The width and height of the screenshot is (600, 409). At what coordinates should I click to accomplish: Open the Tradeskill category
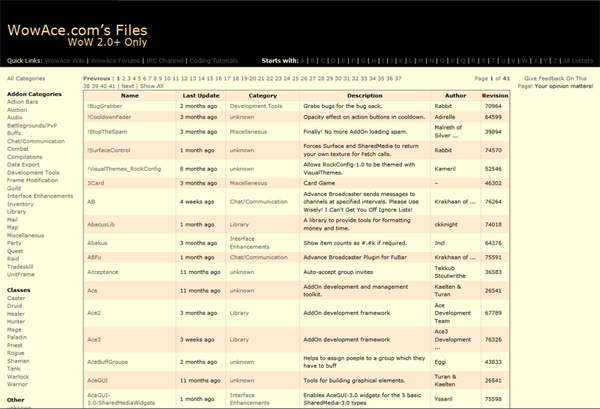pos(20,267)
